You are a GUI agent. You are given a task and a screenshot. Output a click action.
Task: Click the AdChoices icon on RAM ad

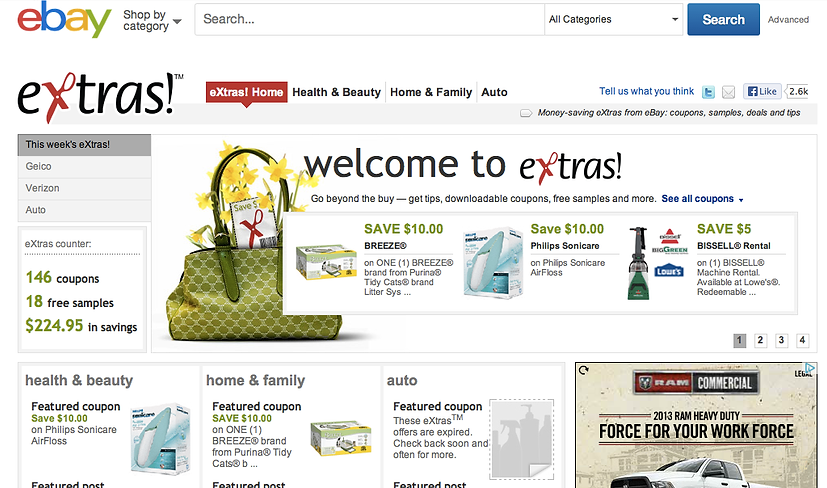click(x=810, y=368)
